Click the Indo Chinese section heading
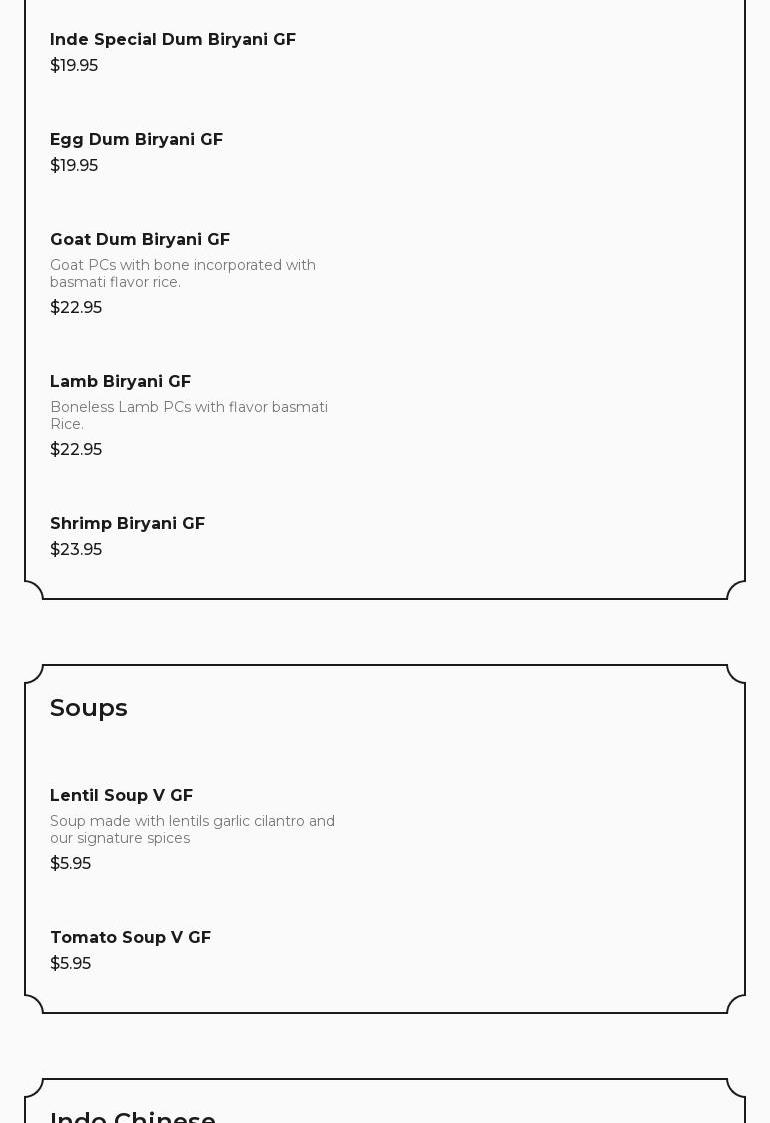The width and height of the screenshot is (770, 1123). click(x=133, y=1116)
